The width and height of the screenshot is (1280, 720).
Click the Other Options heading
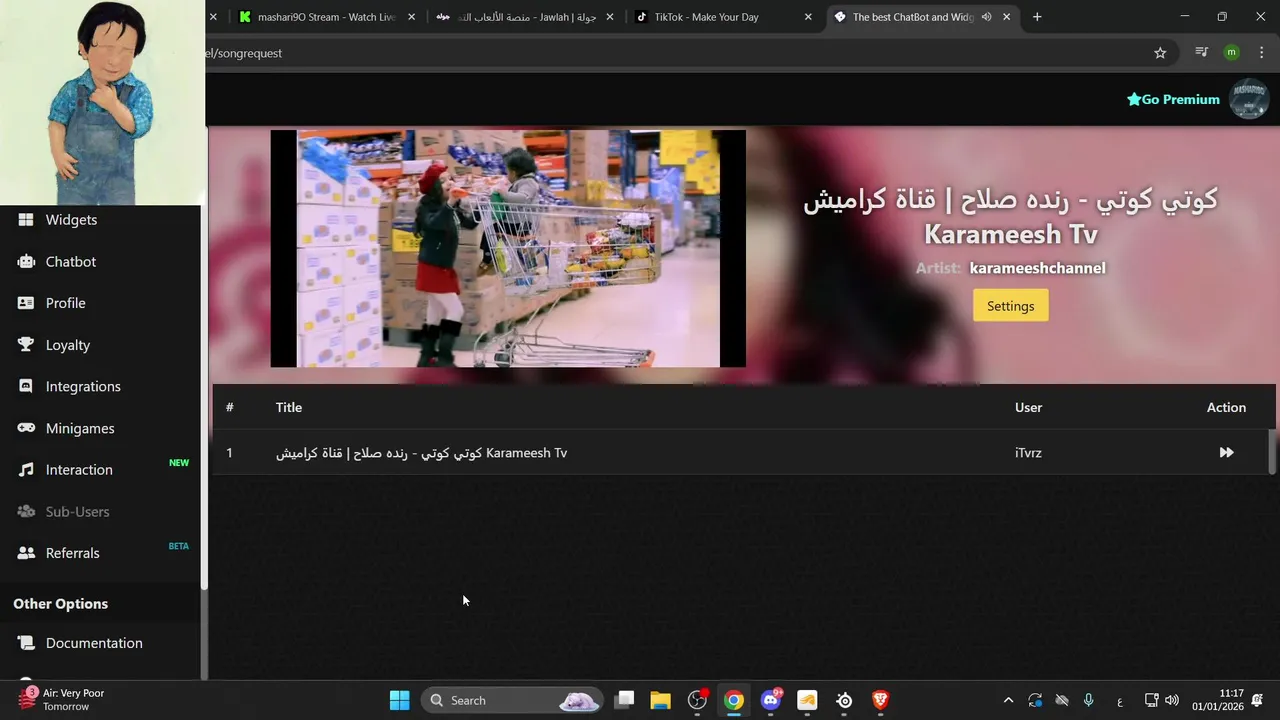(x=60, y=604)
